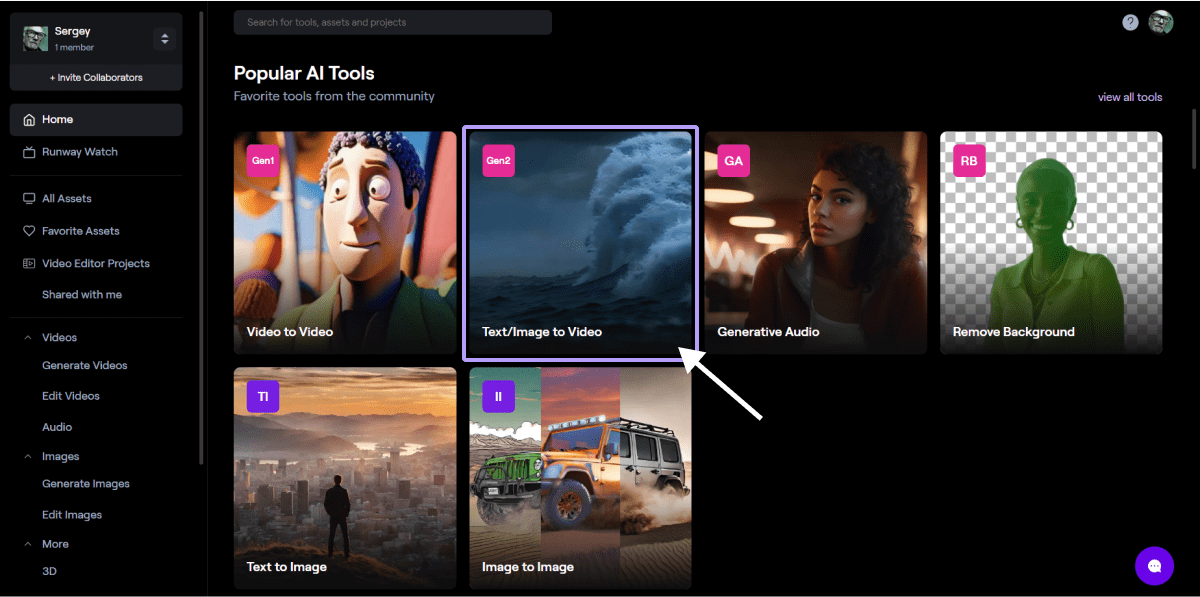This screenshot has height=597, width=1200.
Task: Open Runway Watch
Action: point(80,152)
